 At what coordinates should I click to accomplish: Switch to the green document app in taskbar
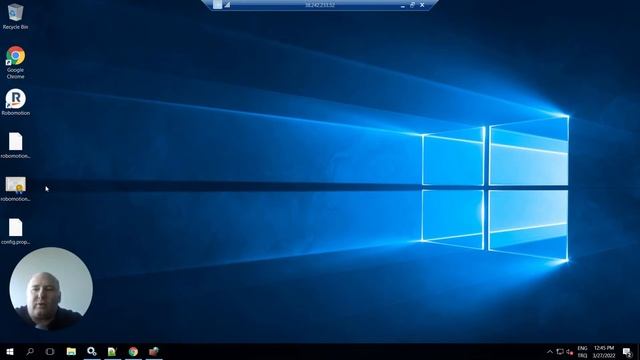(112, 351)
